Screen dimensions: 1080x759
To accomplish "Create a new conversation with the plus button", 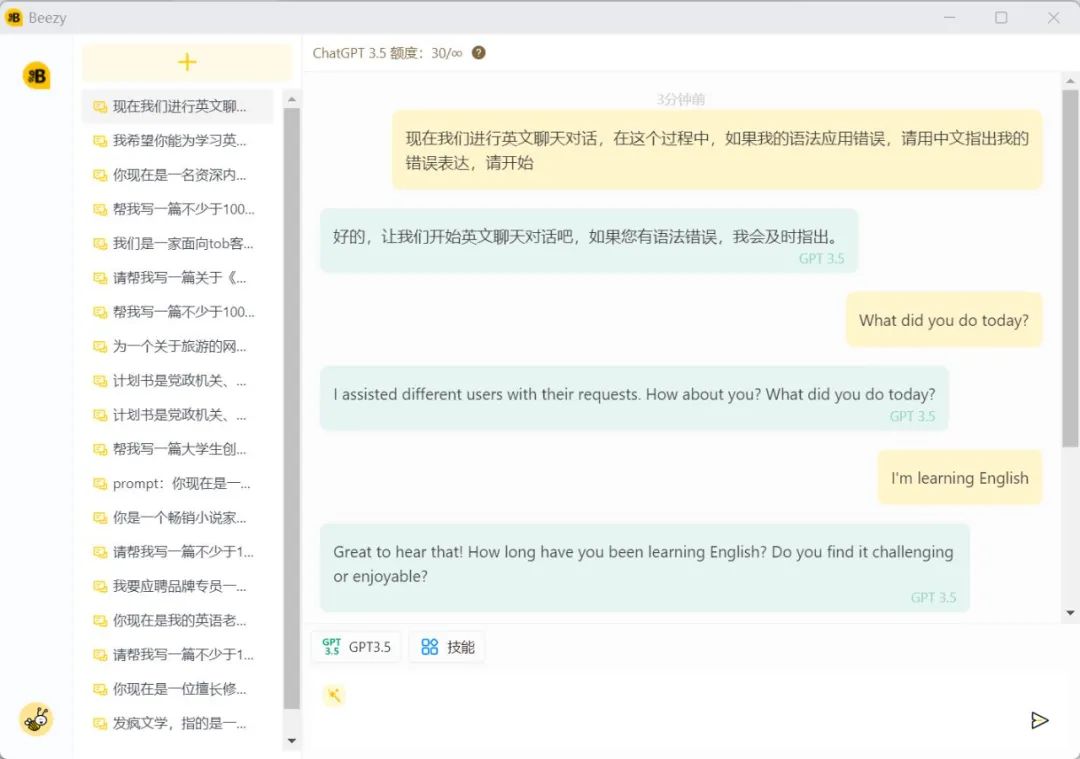I will (x=186, y=62).
